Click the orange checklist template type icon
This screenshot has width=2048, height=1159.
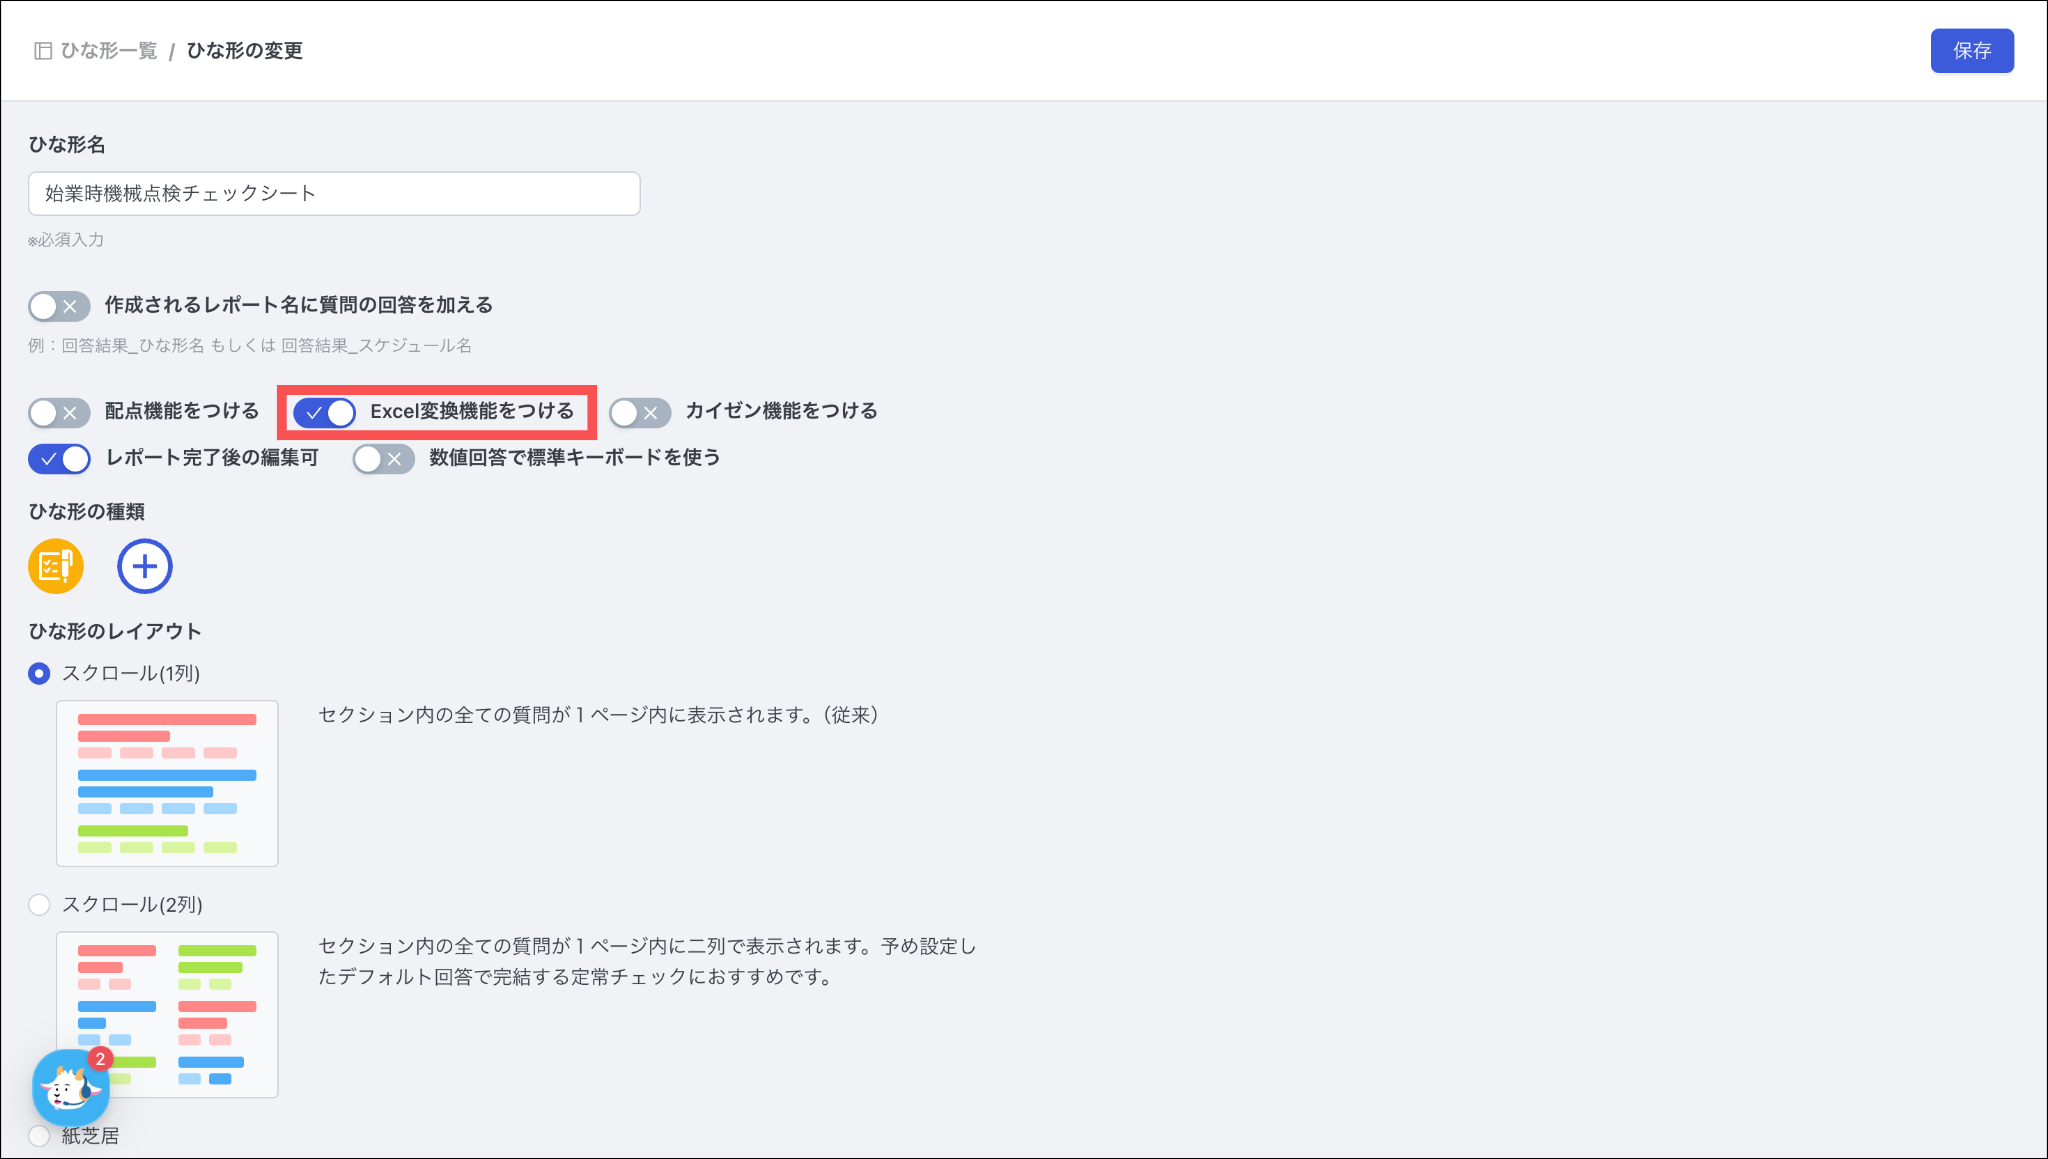pos(56,566)
